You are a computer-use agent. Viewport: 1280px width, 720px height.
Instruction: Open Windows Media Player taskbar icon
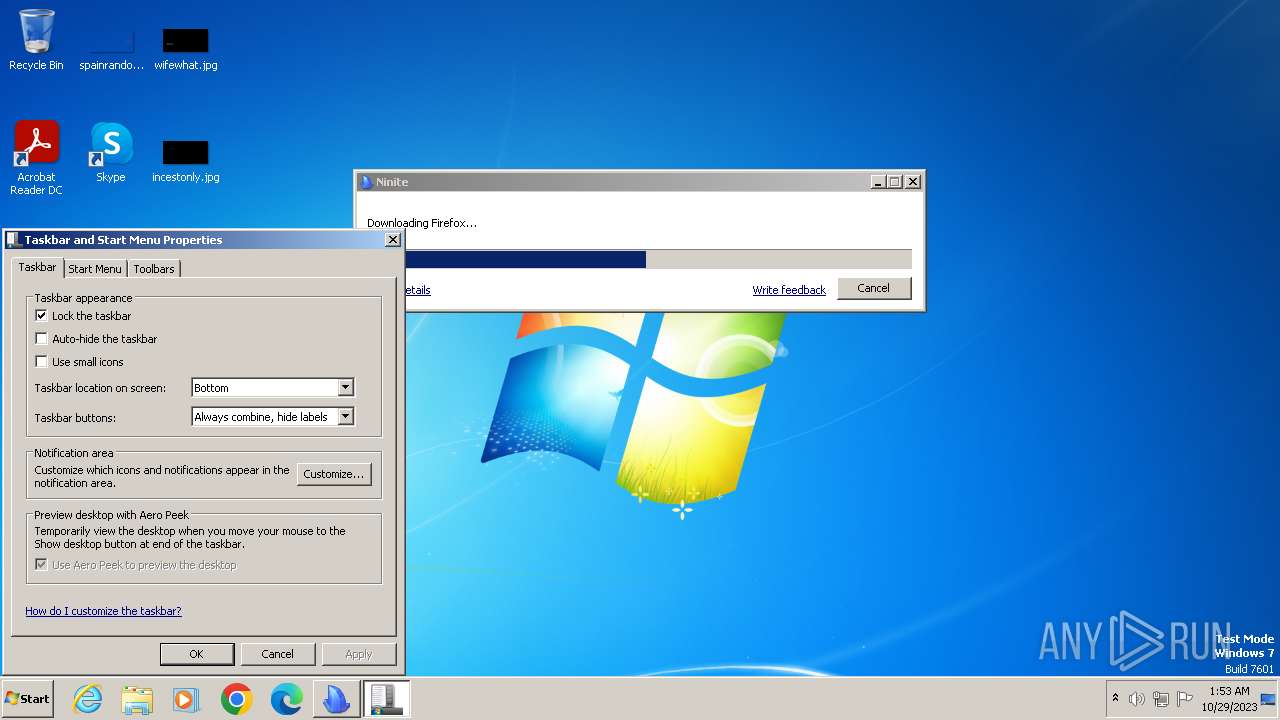(186, 699)
